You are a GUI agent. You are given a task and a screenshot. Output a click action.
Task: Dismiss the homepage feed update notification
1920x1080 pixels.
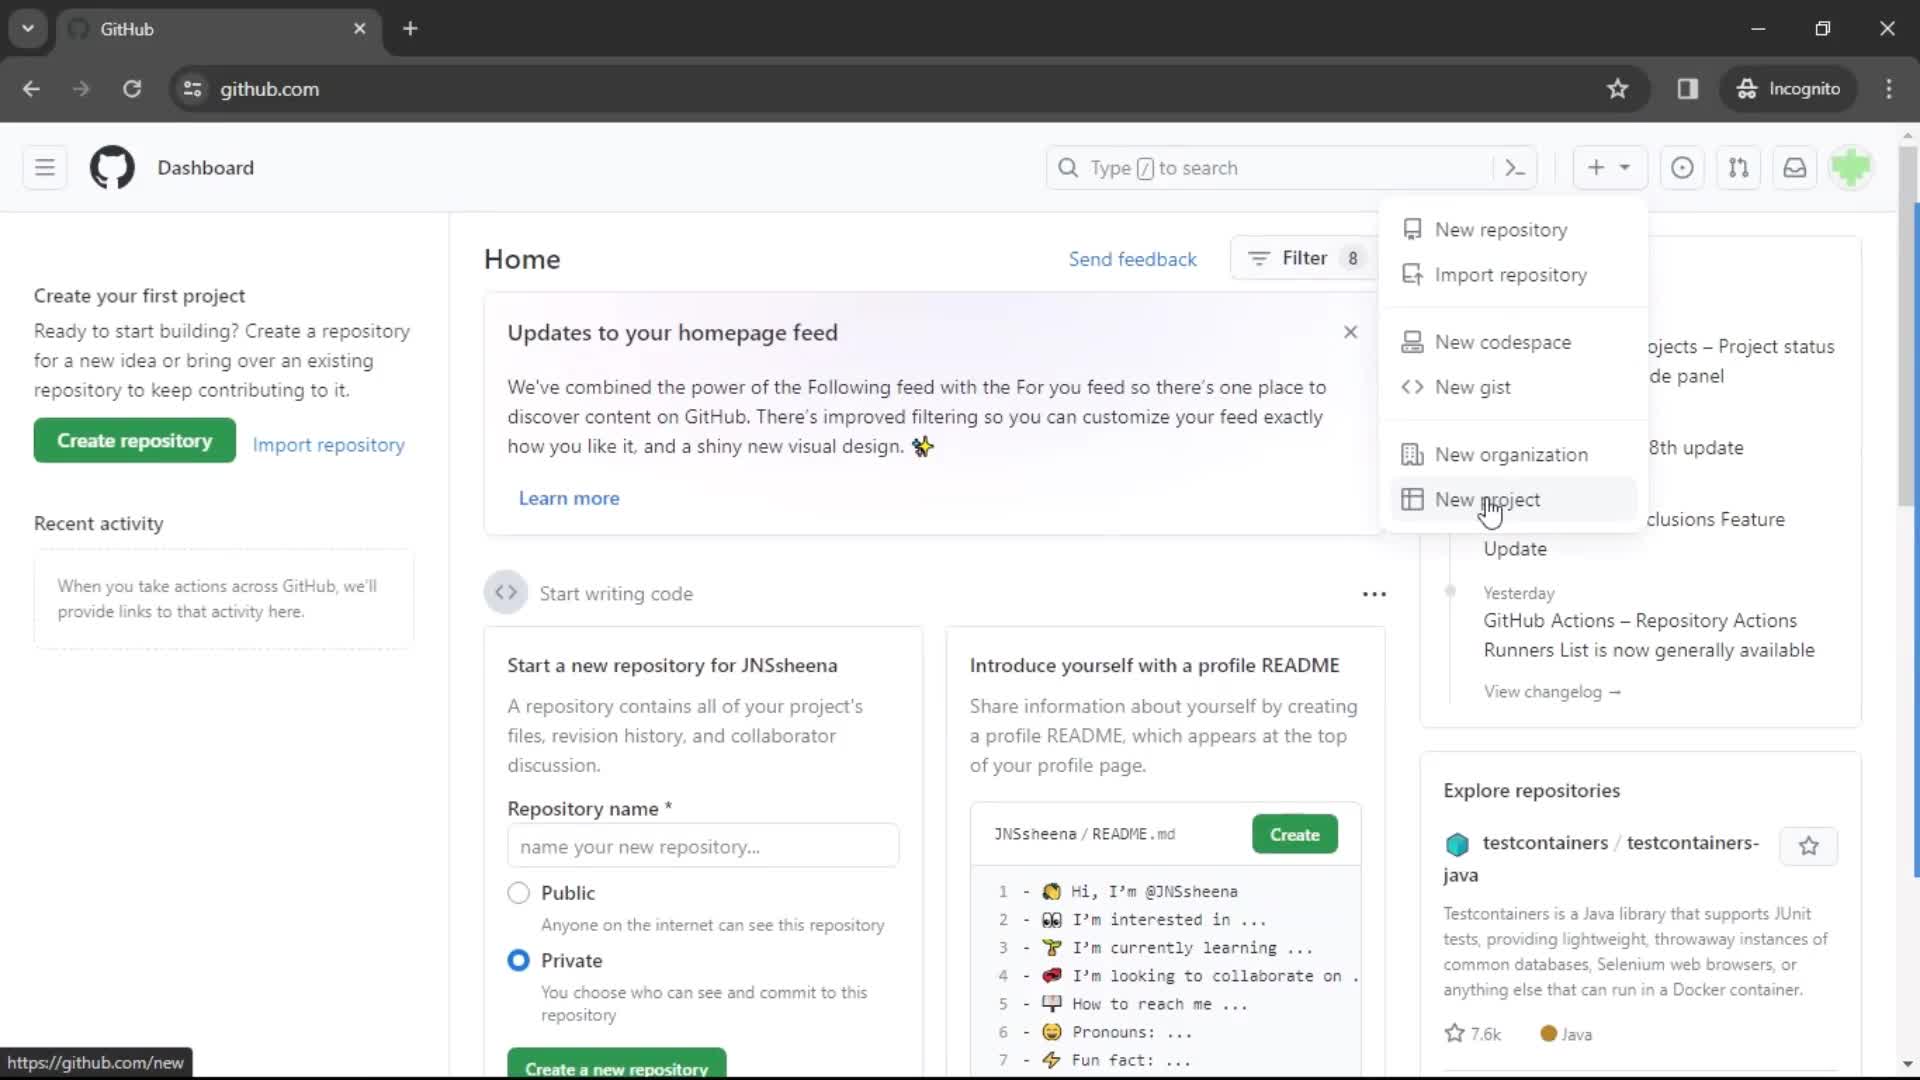[x=1352, y=331]
